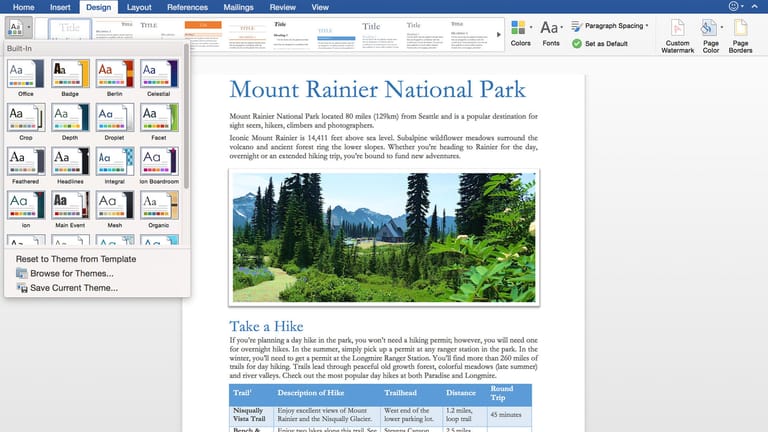Pick the Organic theme

pyautogui.click(x=159, y=209)
